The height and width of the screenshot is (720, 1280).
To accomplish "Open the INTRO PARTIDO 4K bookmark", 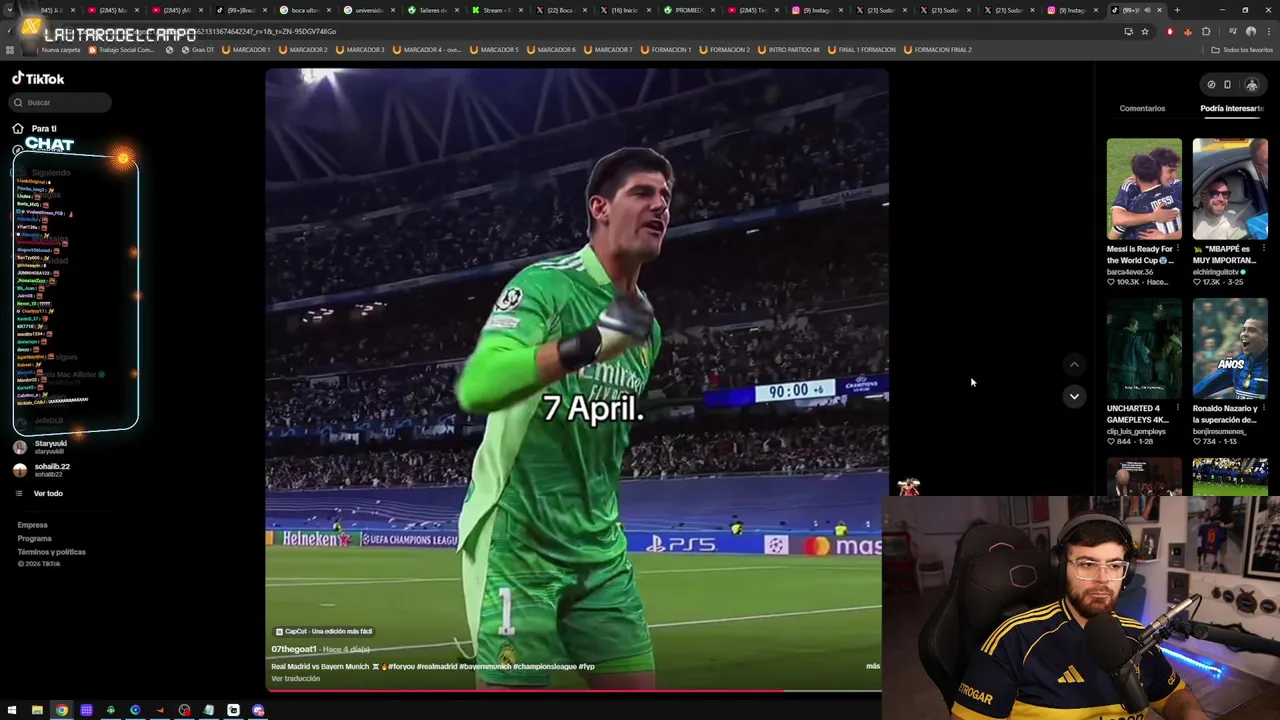I will point(789,49).
